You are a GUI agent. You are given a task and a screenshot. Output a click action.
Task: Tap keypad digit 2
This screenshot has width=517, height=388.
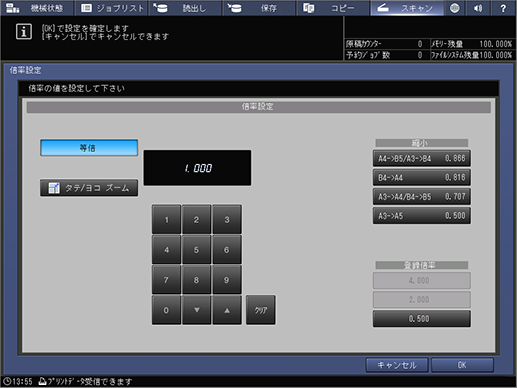(x=196, y=219)
